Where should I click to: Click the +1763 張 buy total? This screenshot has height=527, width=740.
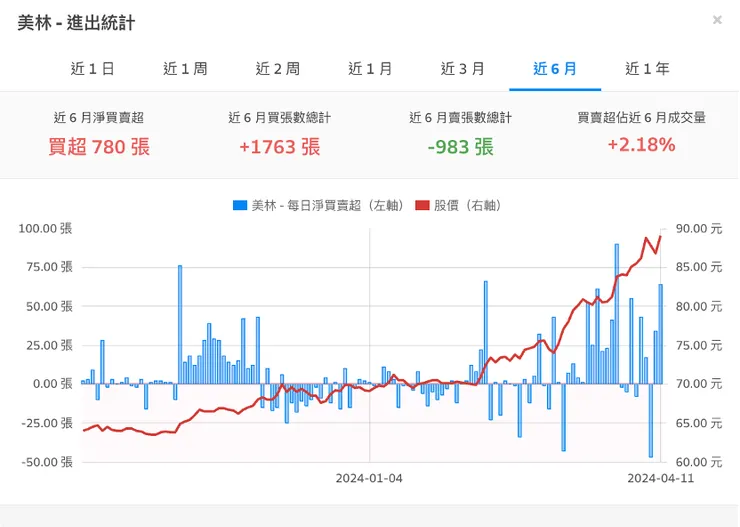[279, 147]
